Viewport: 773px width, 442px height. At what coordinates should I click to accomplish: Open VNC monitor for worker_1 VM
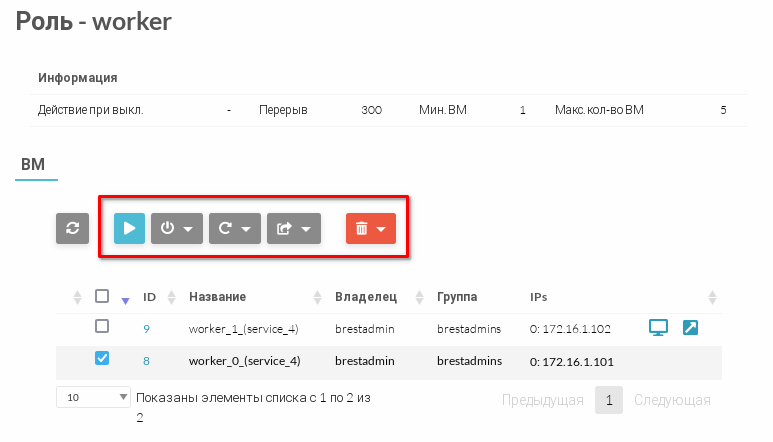658,328
